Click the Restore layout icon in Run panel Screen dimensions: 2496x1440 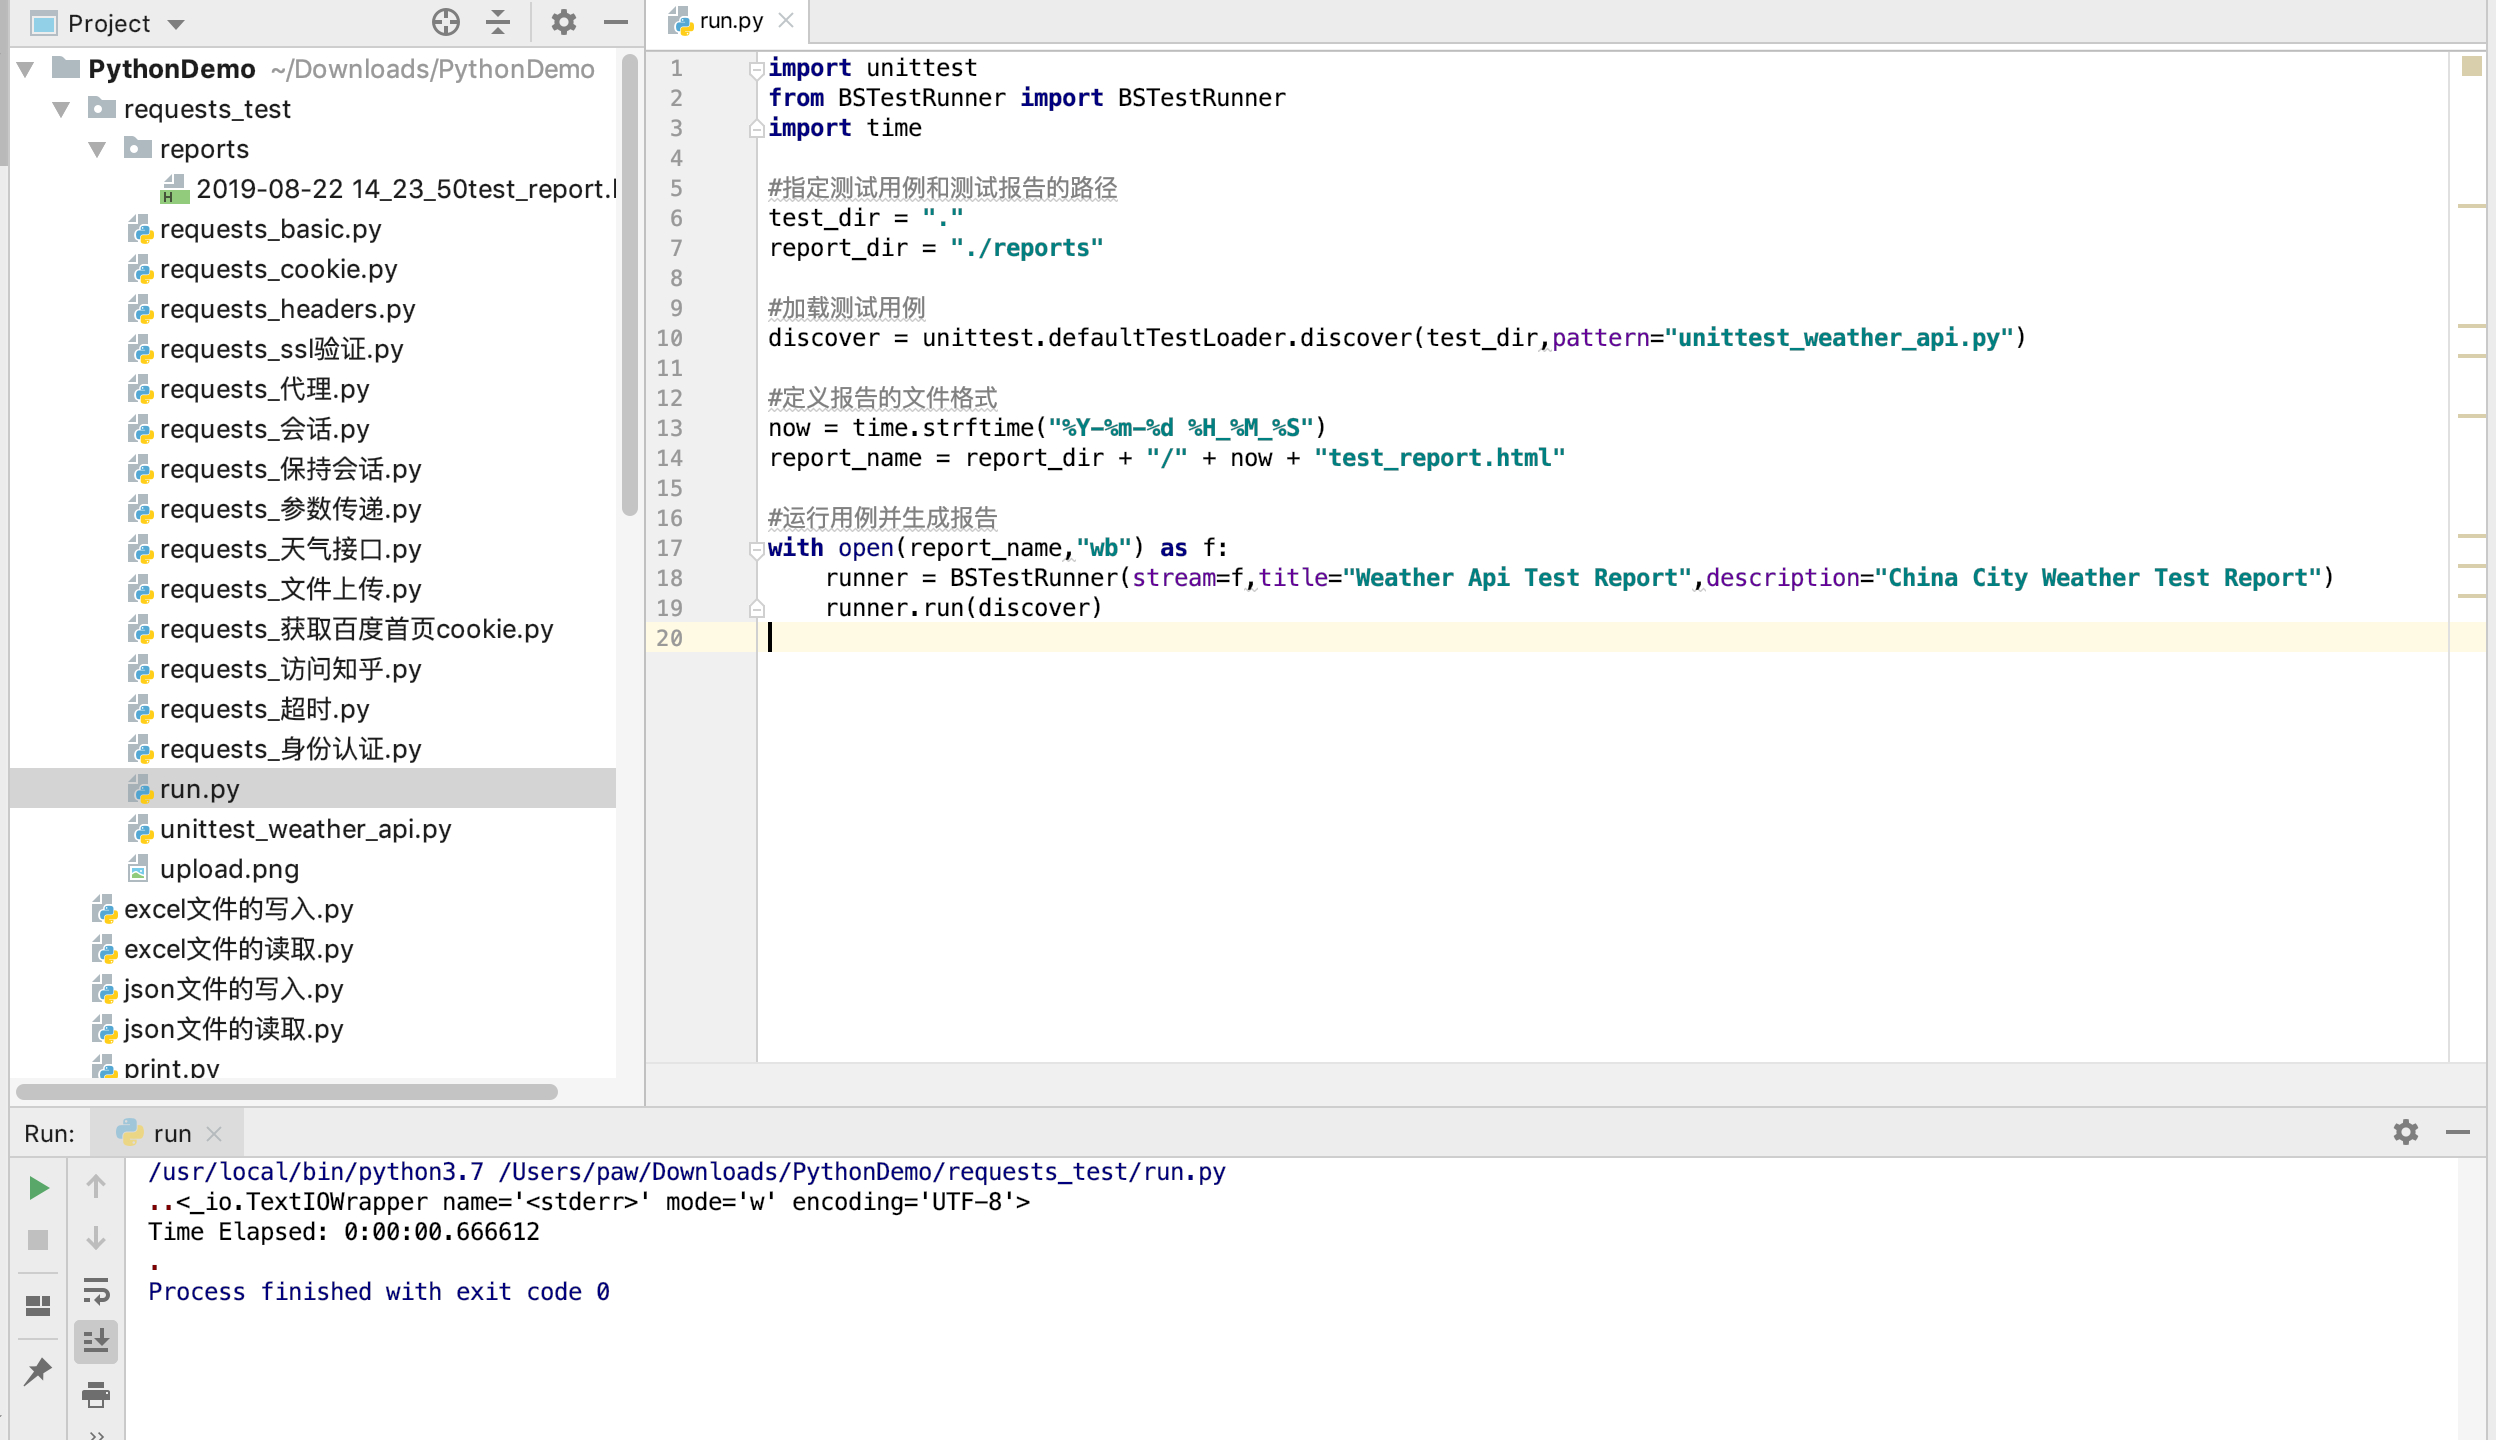coord(38,1306)
